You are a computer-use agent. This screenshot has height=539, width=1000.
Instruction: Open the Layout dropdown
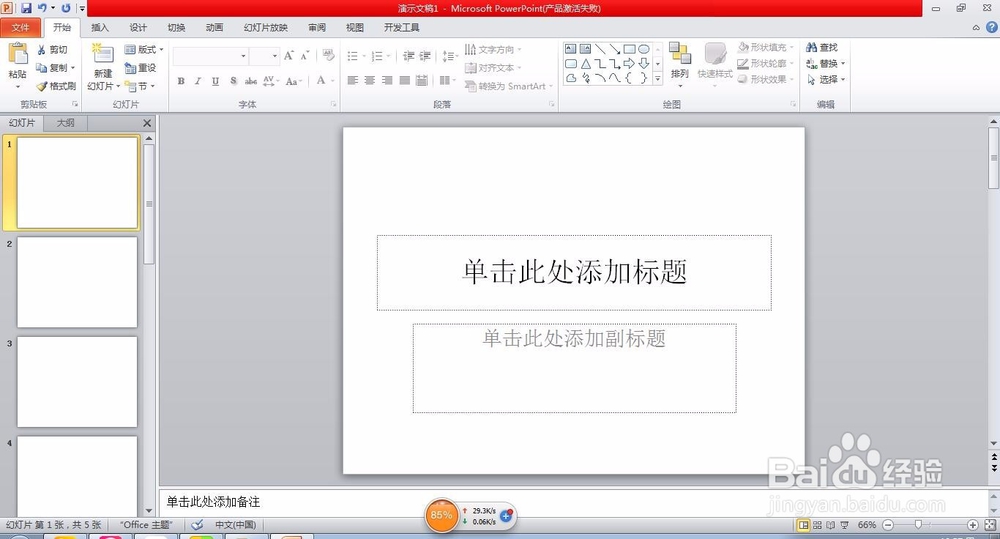143,50
